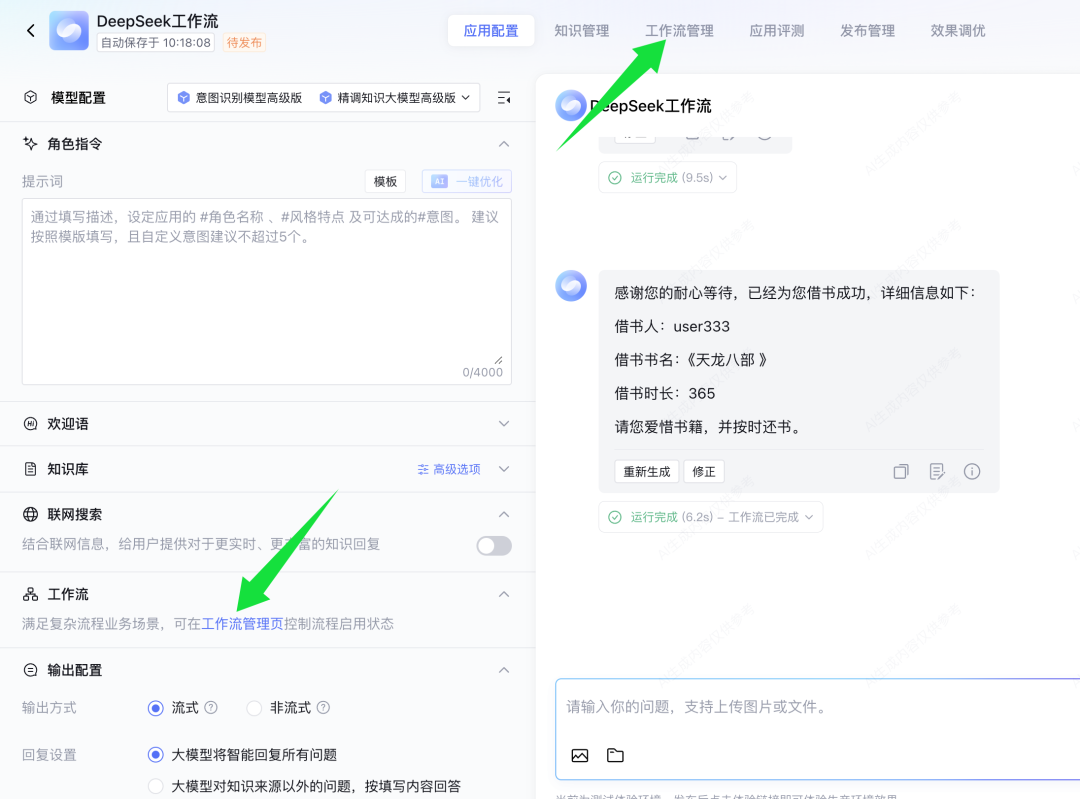The width and height of the screenshot is (1080, 799).
Task: Click the 角色指令 sparkle icon
Action: pos(30,143)
